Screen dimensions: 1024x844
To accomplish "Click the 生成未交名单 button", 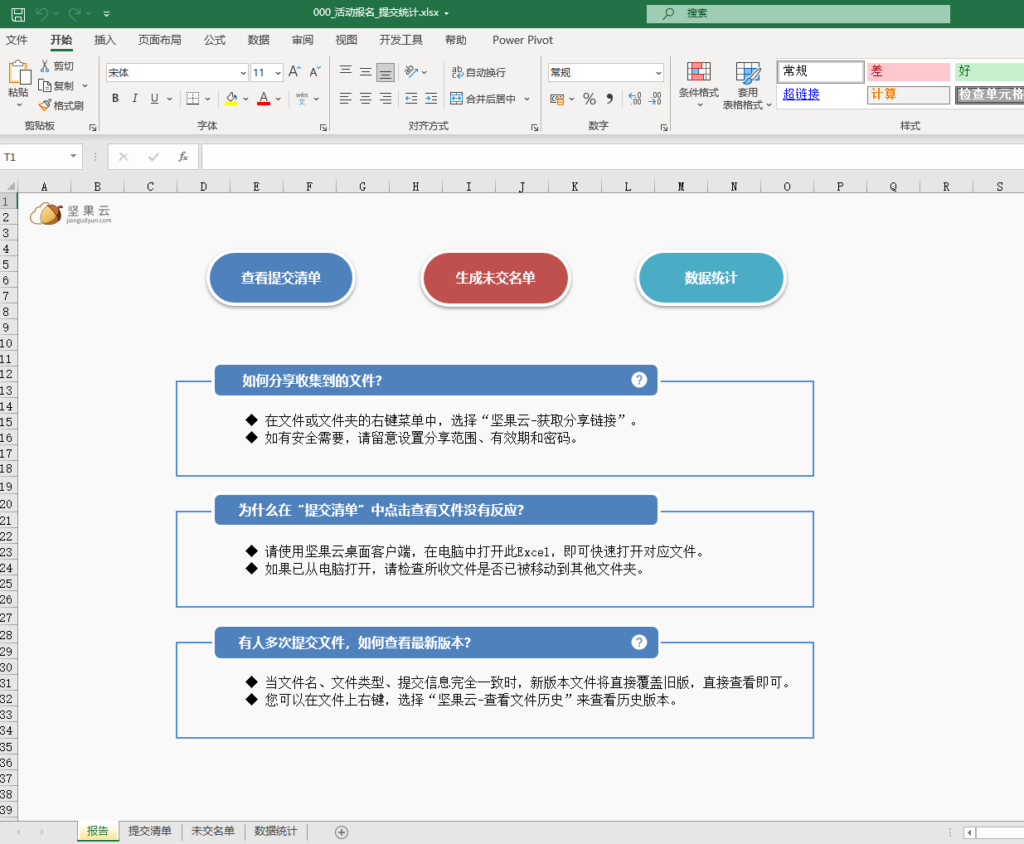I will pyautogui.click(x=496, y=278).
